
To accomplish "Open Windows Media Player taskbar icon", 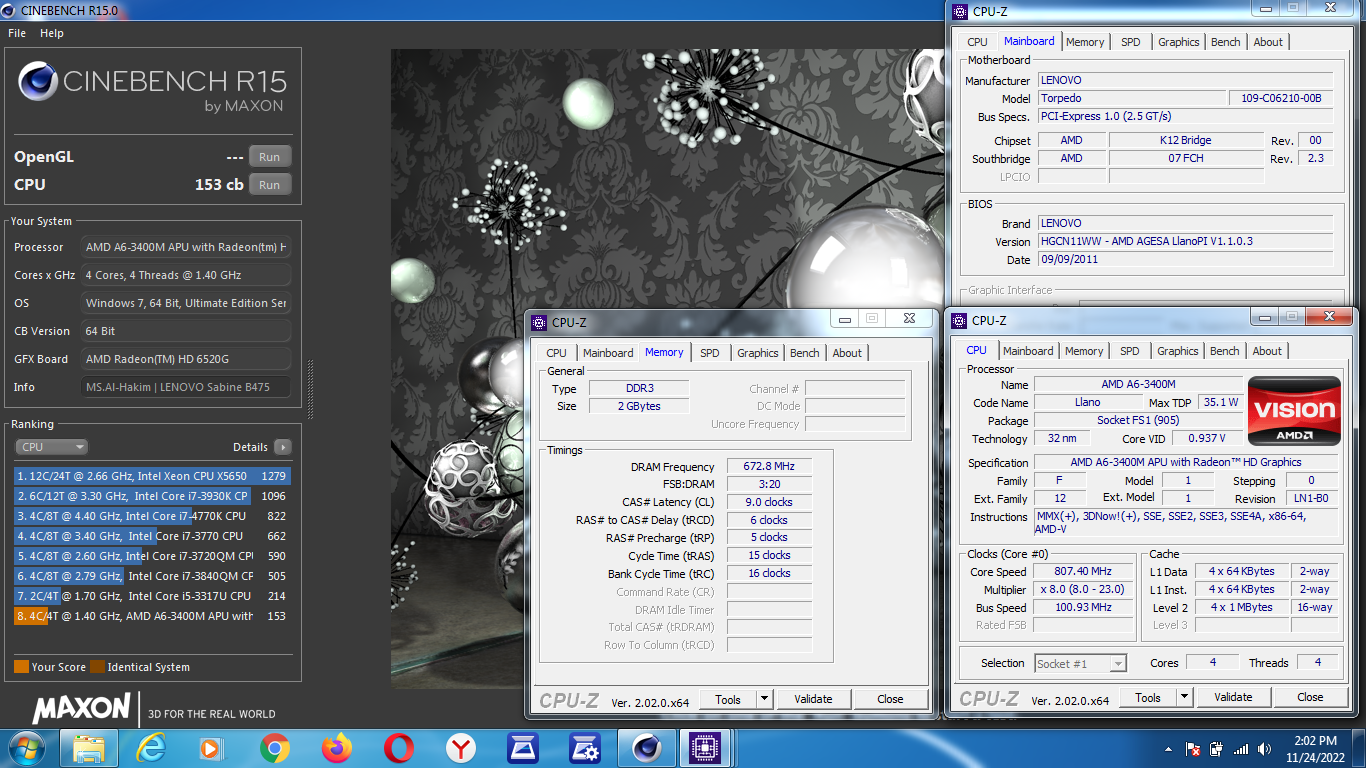I will [211, 748].
